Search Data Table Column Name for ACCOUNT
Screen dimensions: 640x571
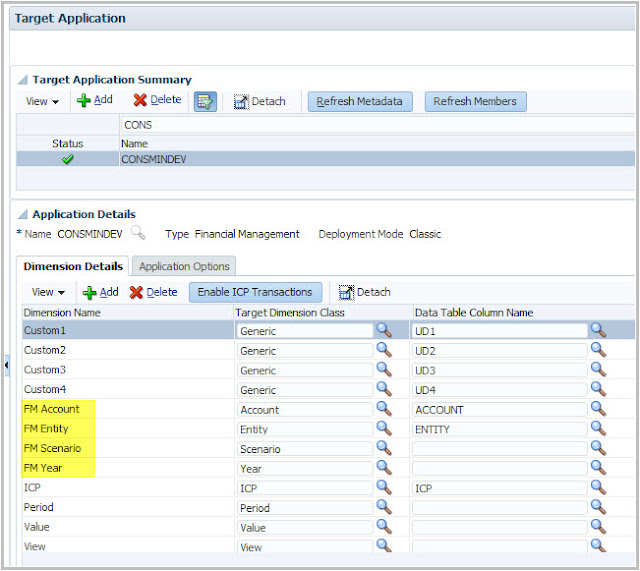click(x=598, y=409)
